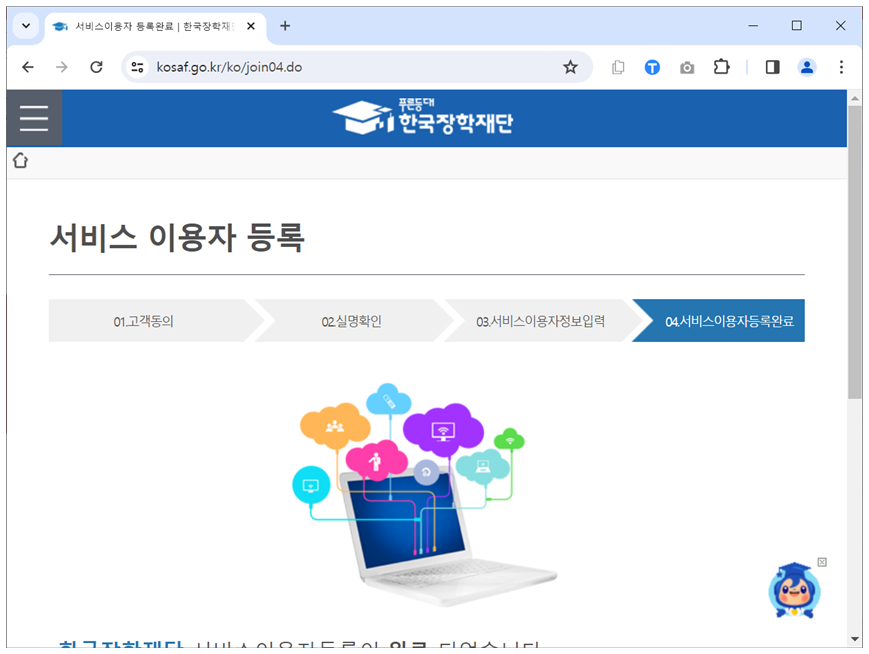Click the 서비스 이용자 등록 heading

pos(177,238)
